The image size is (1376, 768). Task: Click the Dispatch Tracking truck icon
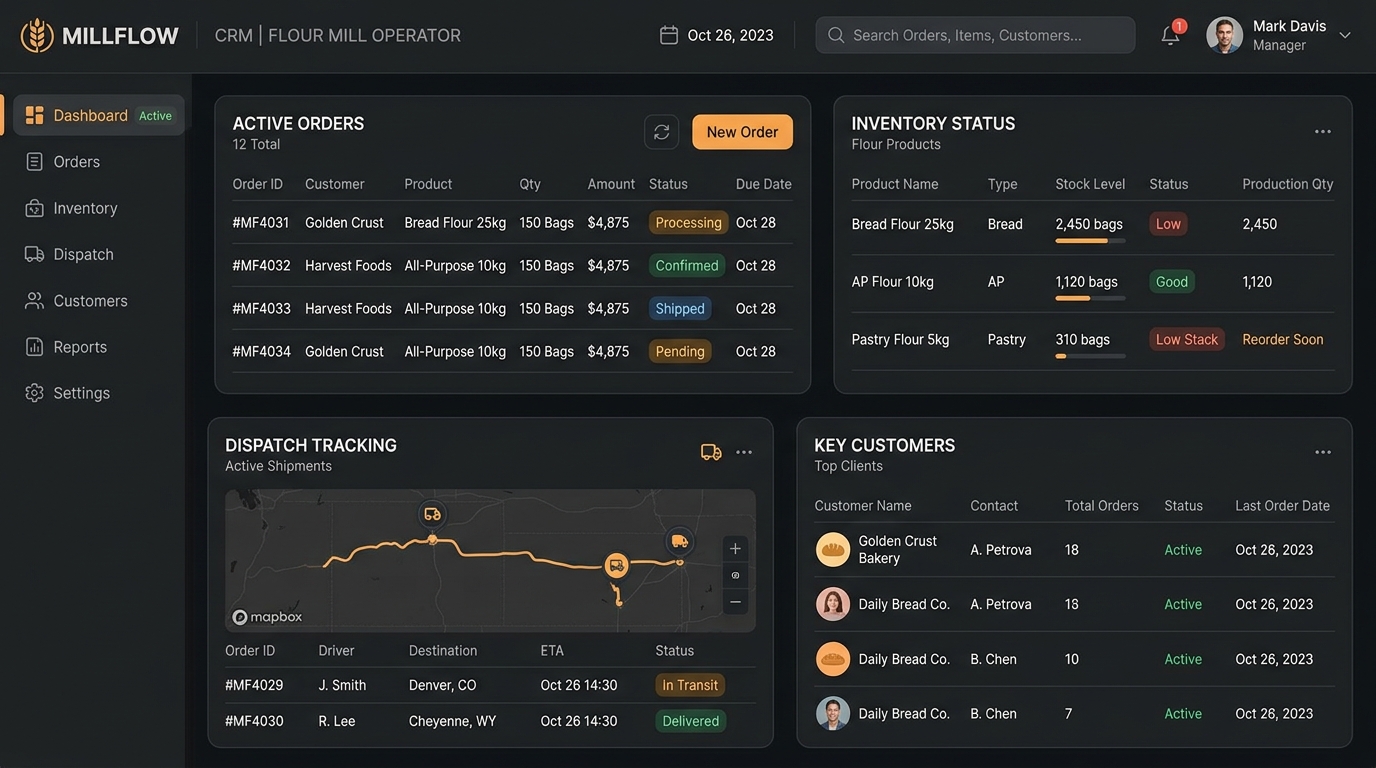tap(711, 452)
